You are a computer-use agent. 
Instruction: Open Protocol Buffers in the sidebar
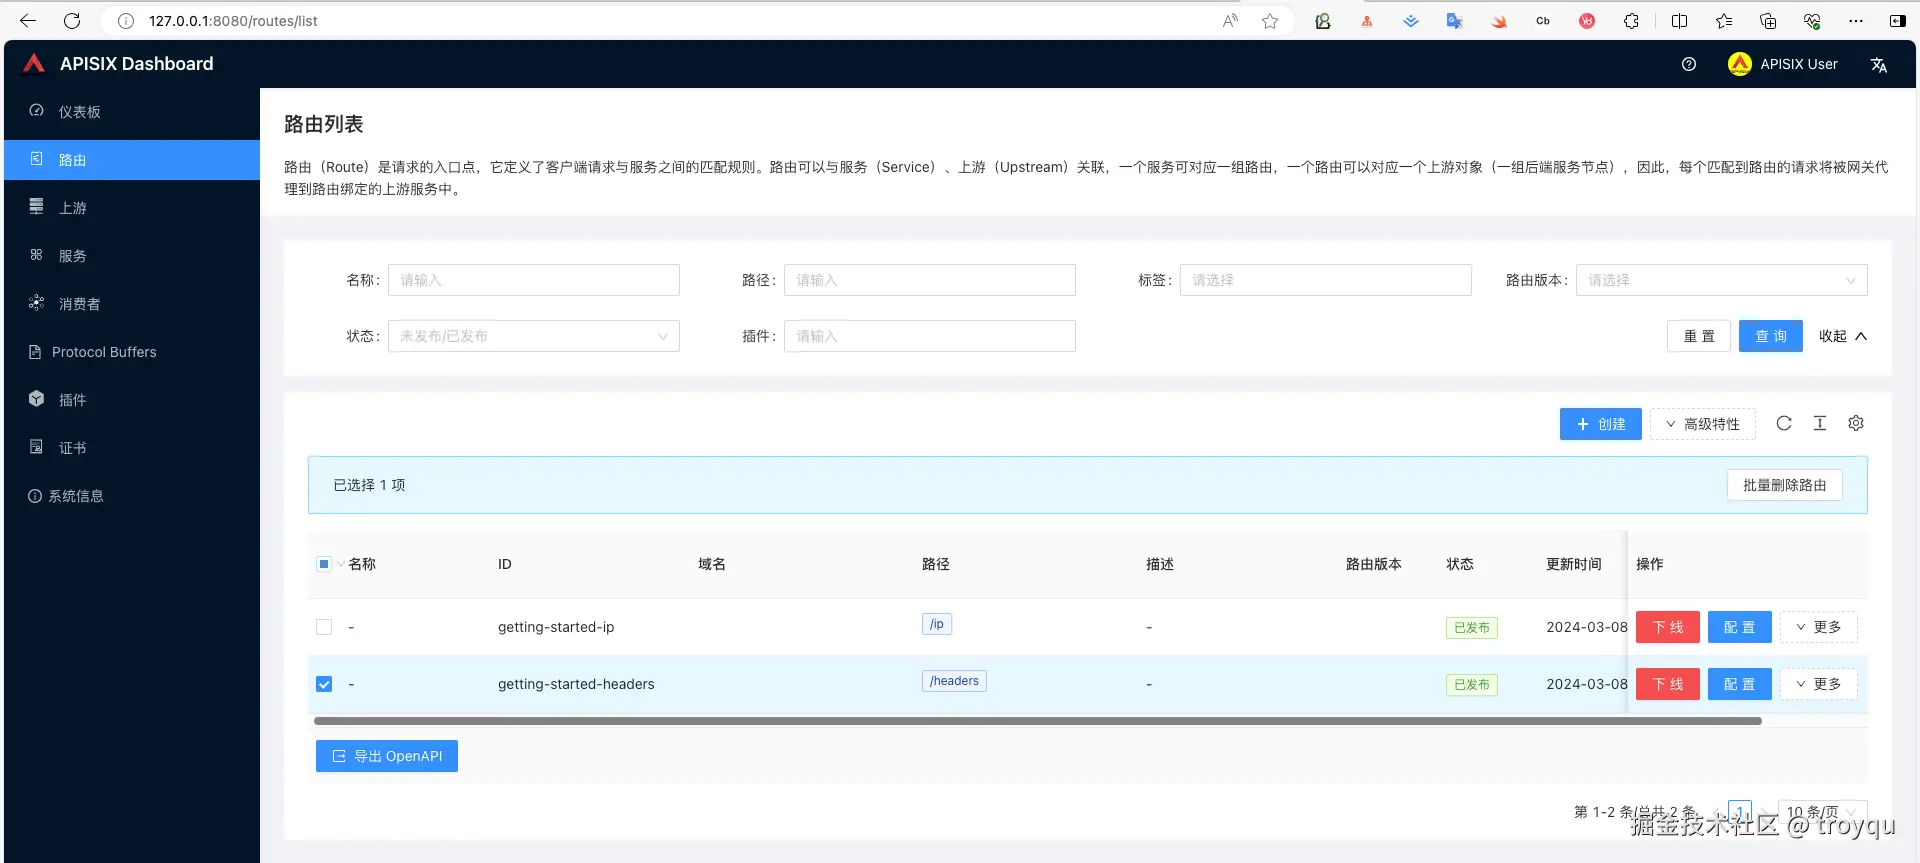[x=132, y=352]
